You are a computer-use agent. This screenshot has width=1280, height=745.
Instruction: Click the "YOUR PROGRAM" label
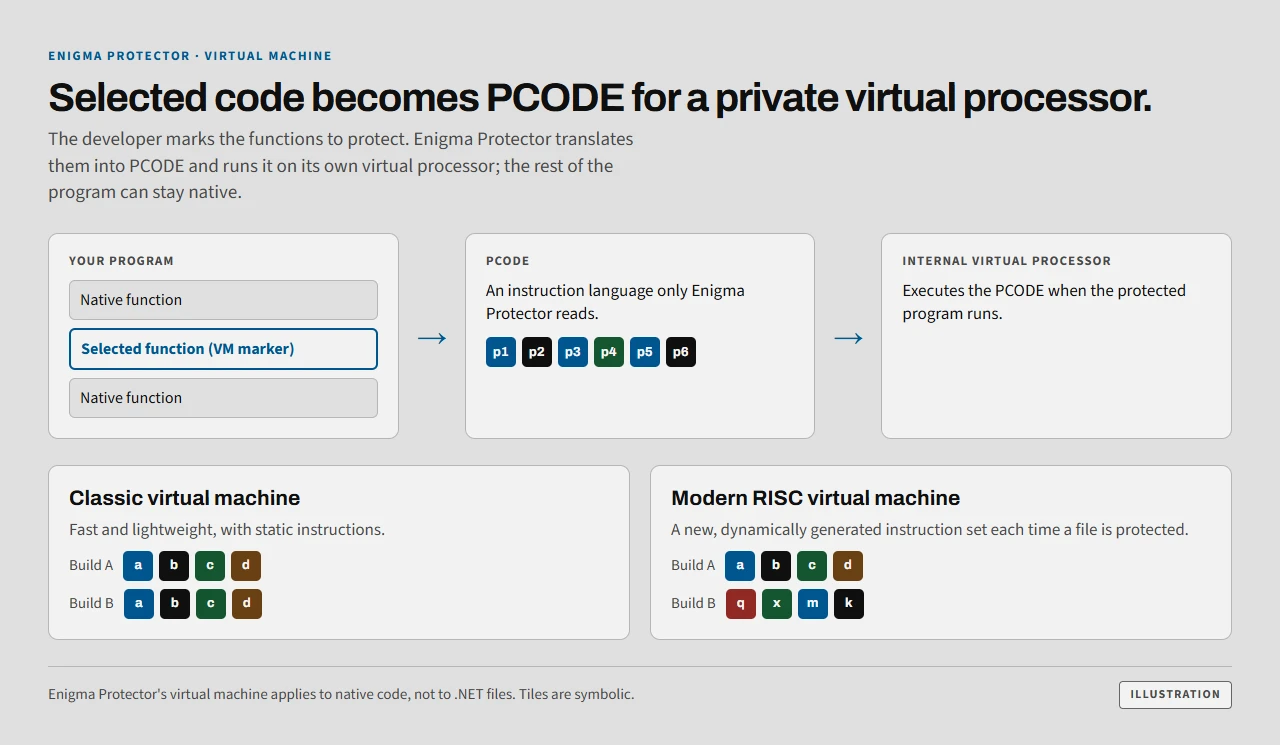coord(121,261)
